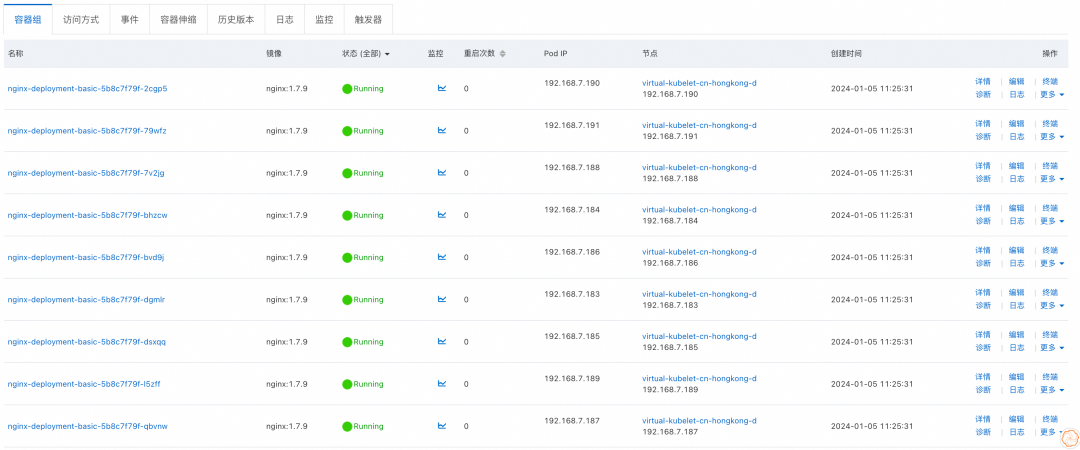Open monitoring chart for pod ending qbvnw
Viewport: 1080px width, 450px height.
(442, 425)
